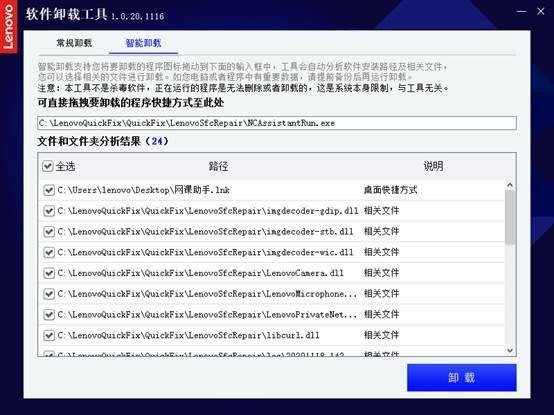Deselect the imgdecoder-wic.dll checkbox
554x415 pixels.
pos(48,252)
